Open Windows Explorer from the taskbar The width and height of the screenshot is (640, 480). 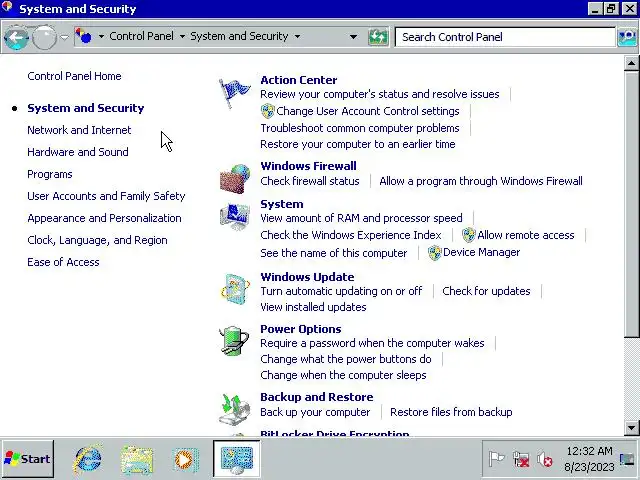(x=137, y=460)
